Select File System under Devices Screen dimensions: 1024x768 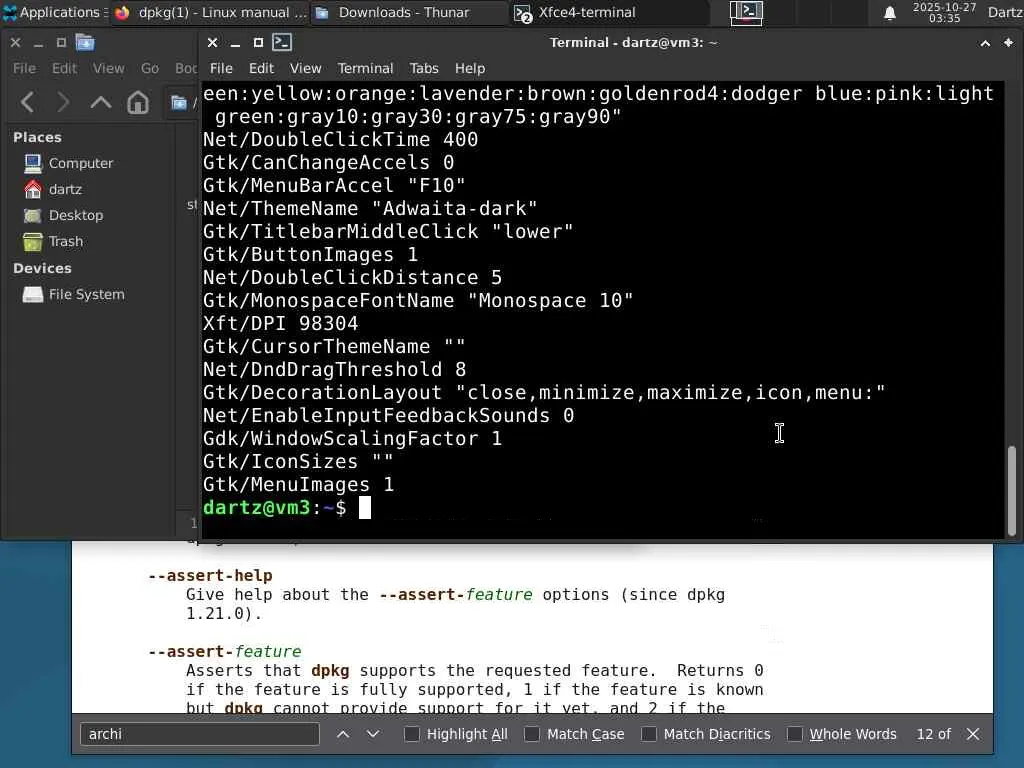[86, 295]
